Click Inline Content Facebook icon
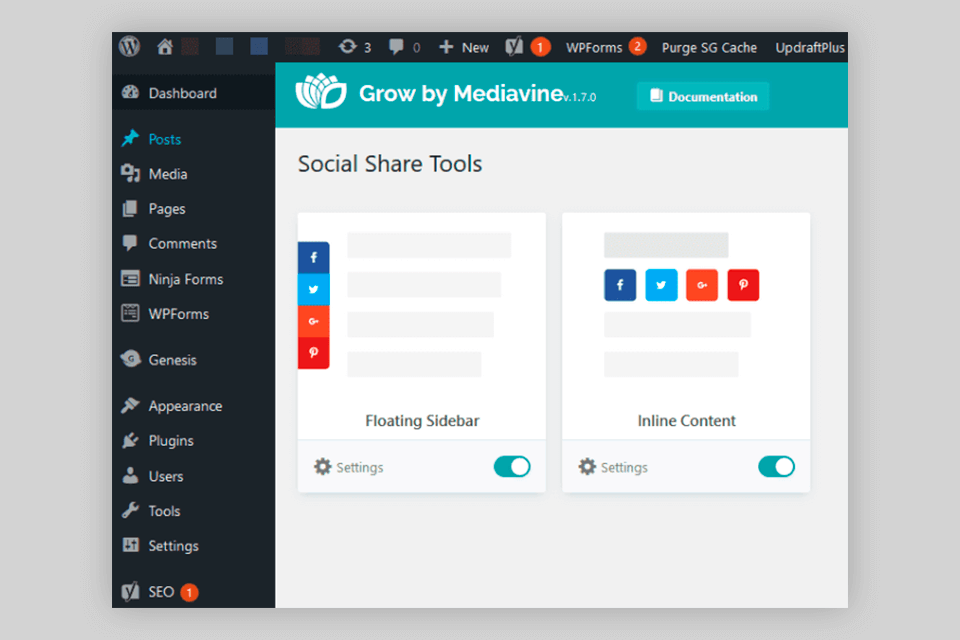The width and height of the screenshot is (960, 640). point(620,285)
